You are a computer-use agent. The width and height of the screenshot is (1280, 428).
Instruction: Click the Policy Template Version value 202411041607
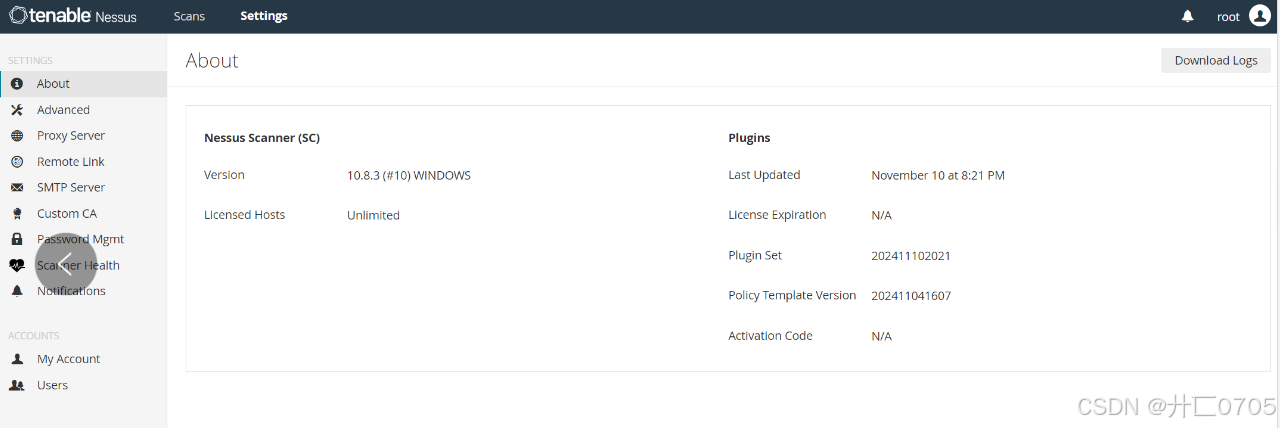[x=911, y=296]
